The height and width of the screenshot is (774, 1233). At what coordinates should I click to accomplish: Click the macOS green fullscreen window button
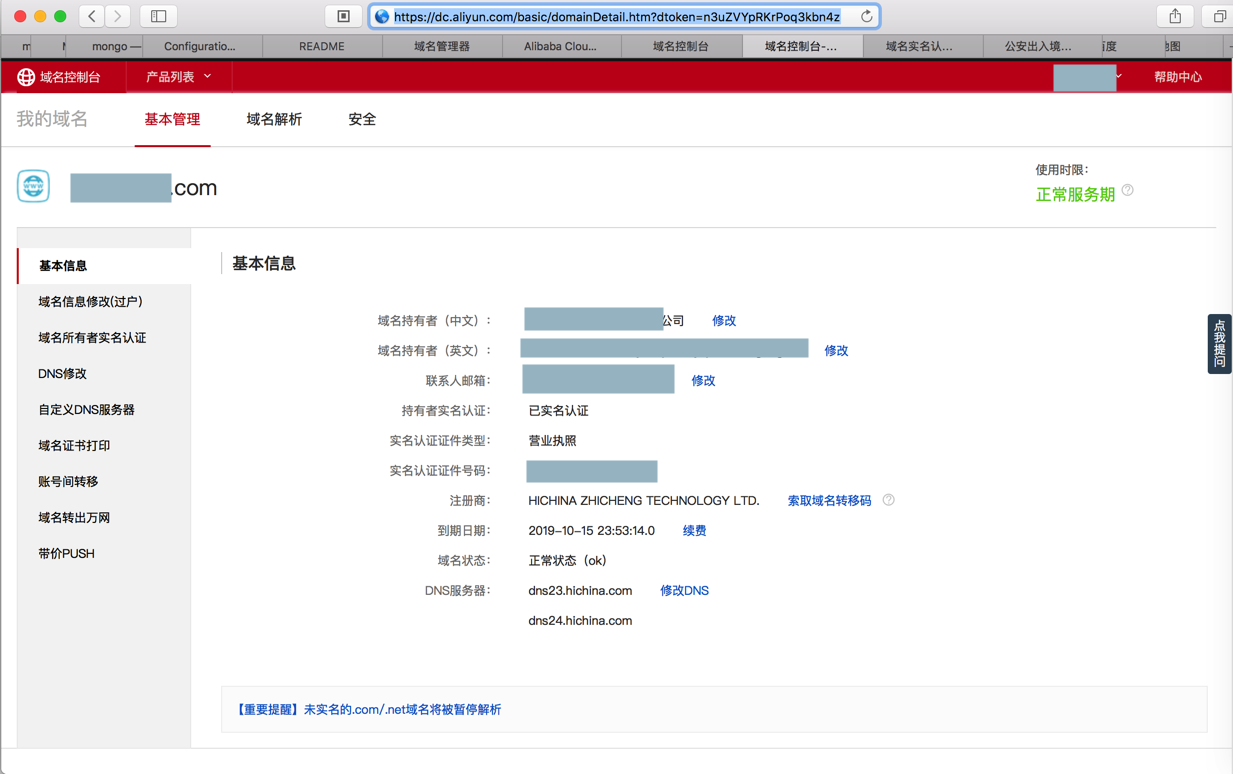[60, 16]
